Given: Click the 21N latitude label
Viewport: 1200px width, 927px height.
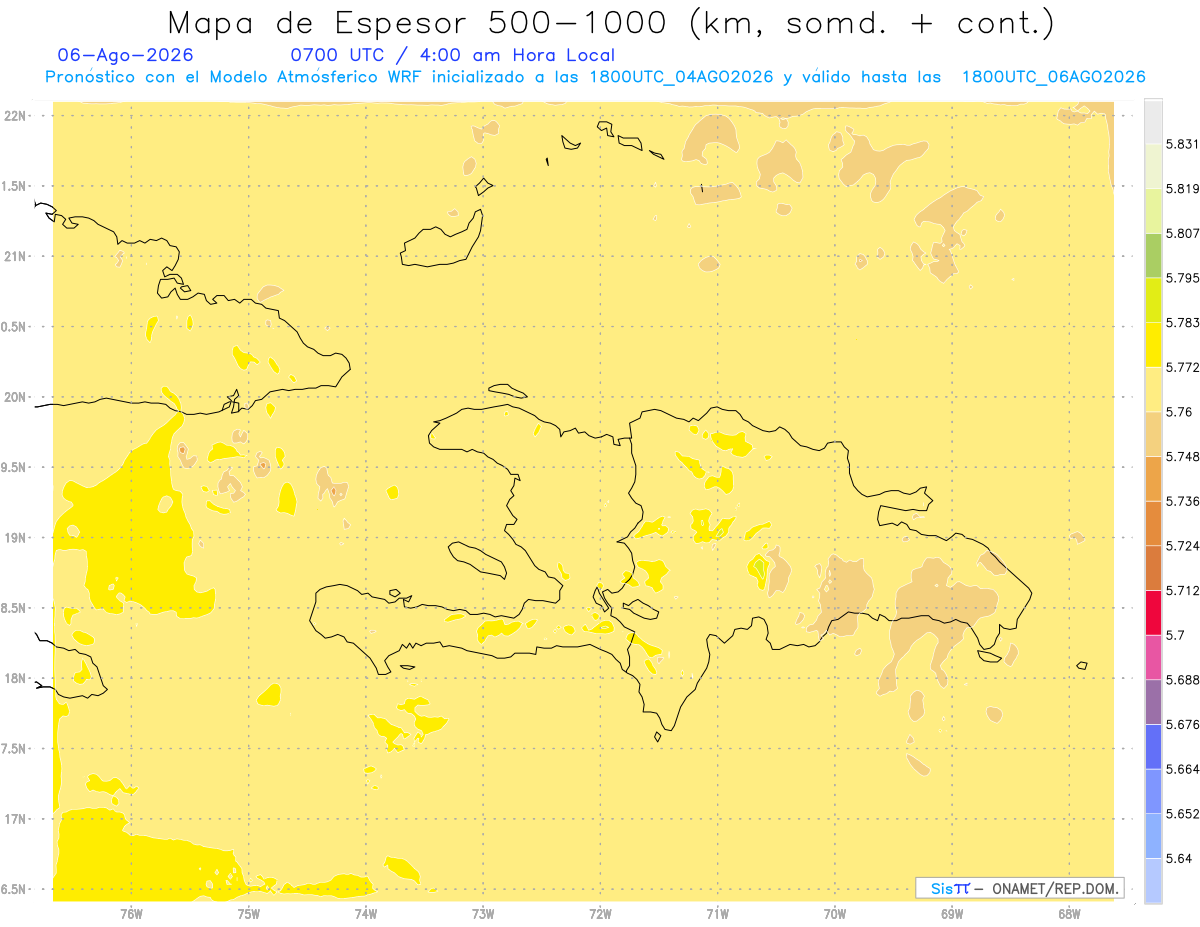Looking at the screenshot, I should (15, 256).
